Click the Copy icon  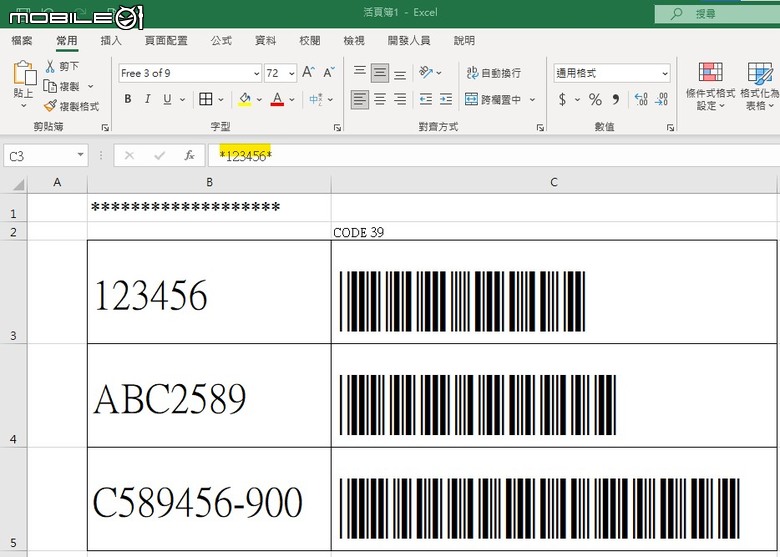pos(50,86)
